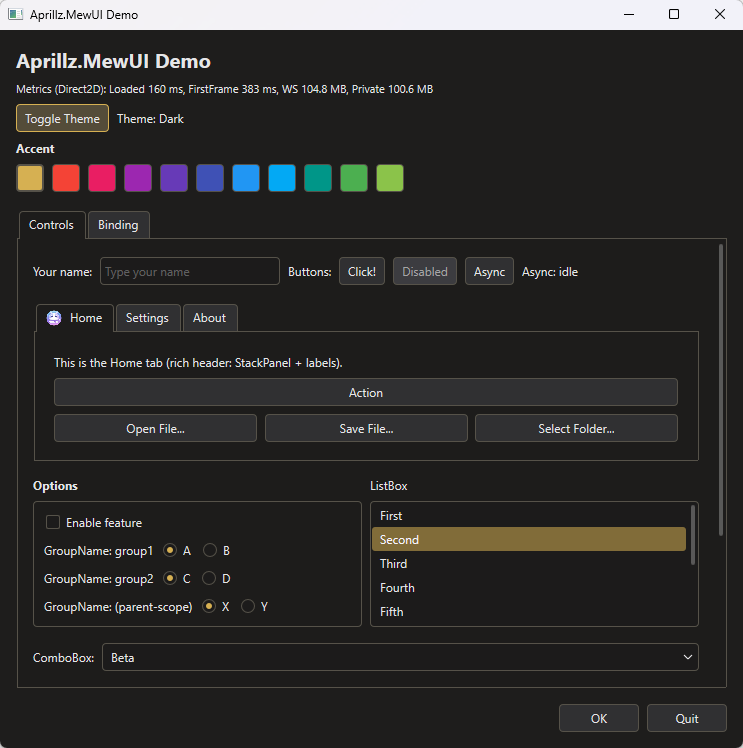Select radio button C in group2
Image resolution: width=743 pixels, height=748 pixels.
pyautogui.click(x=170, y=579)
